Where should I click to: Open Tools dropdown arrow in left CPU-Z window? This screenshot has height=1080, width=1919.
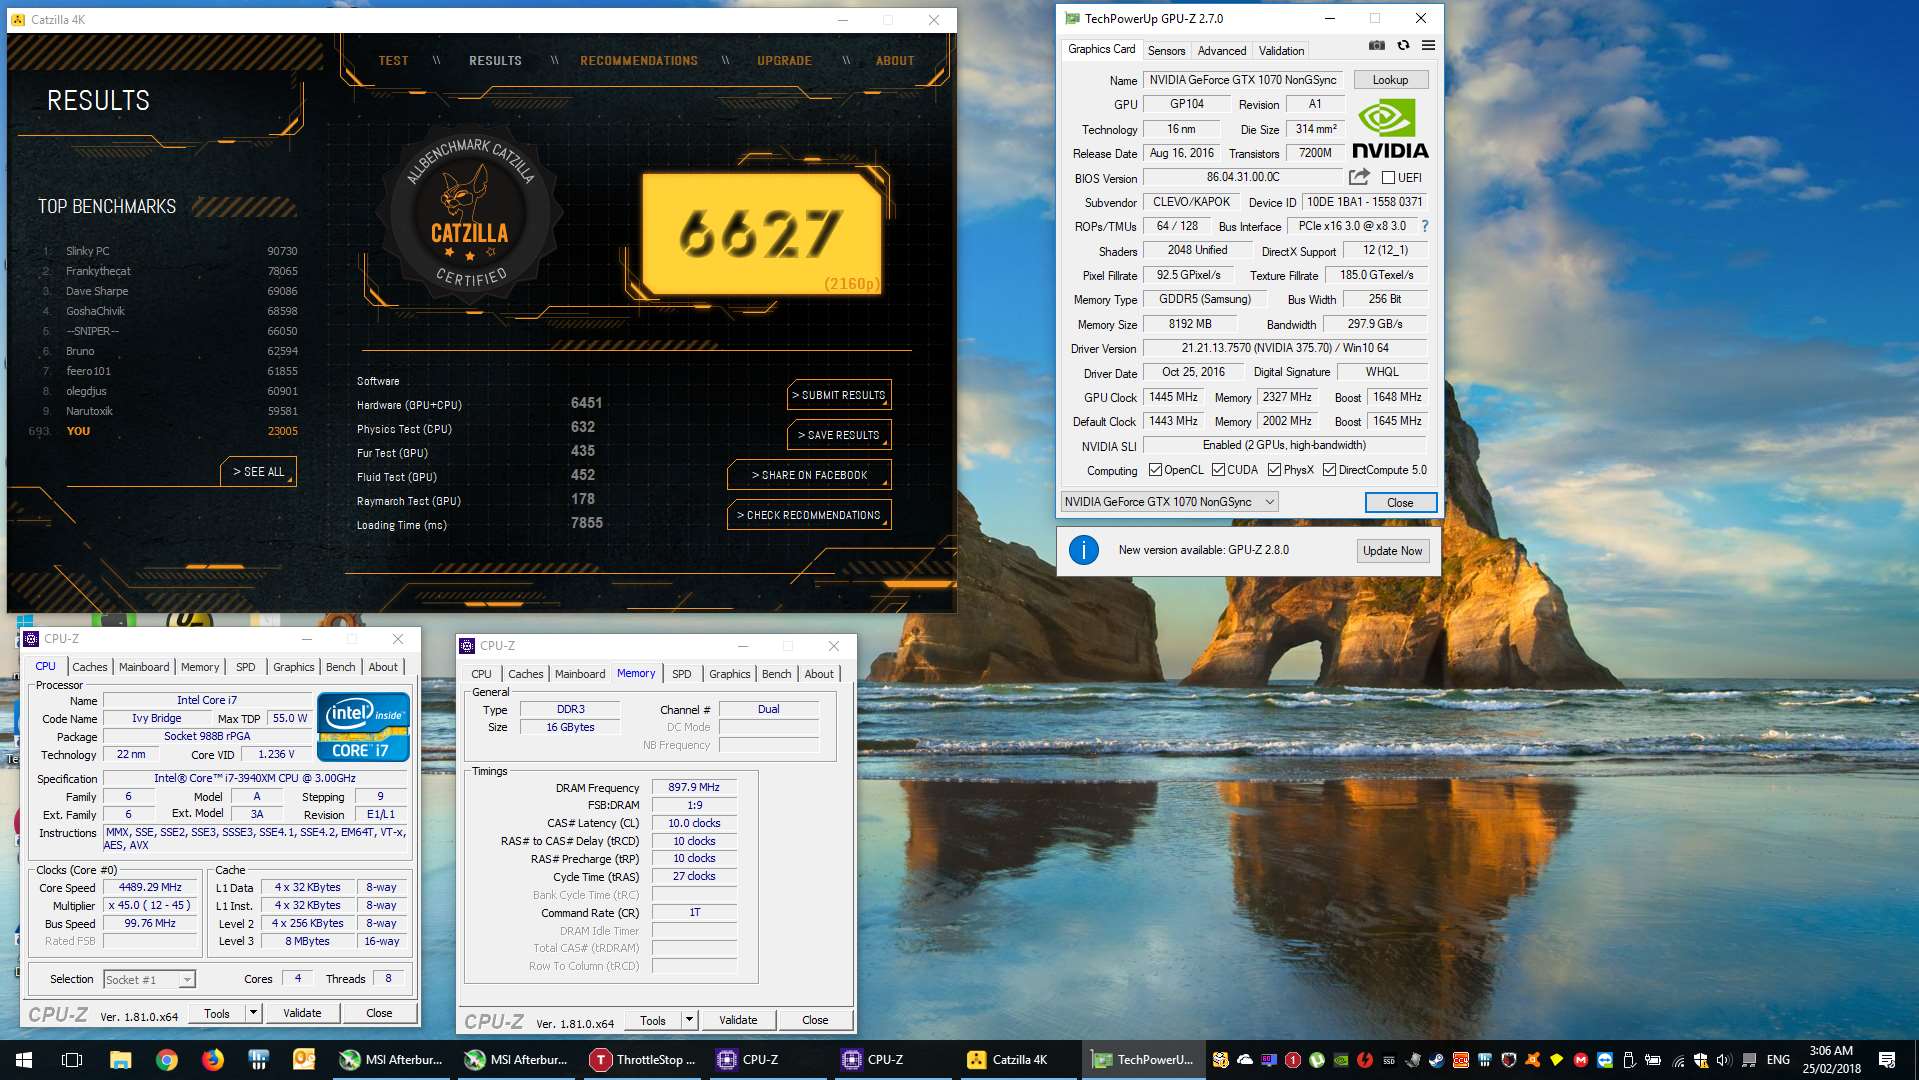[253, 1013]
